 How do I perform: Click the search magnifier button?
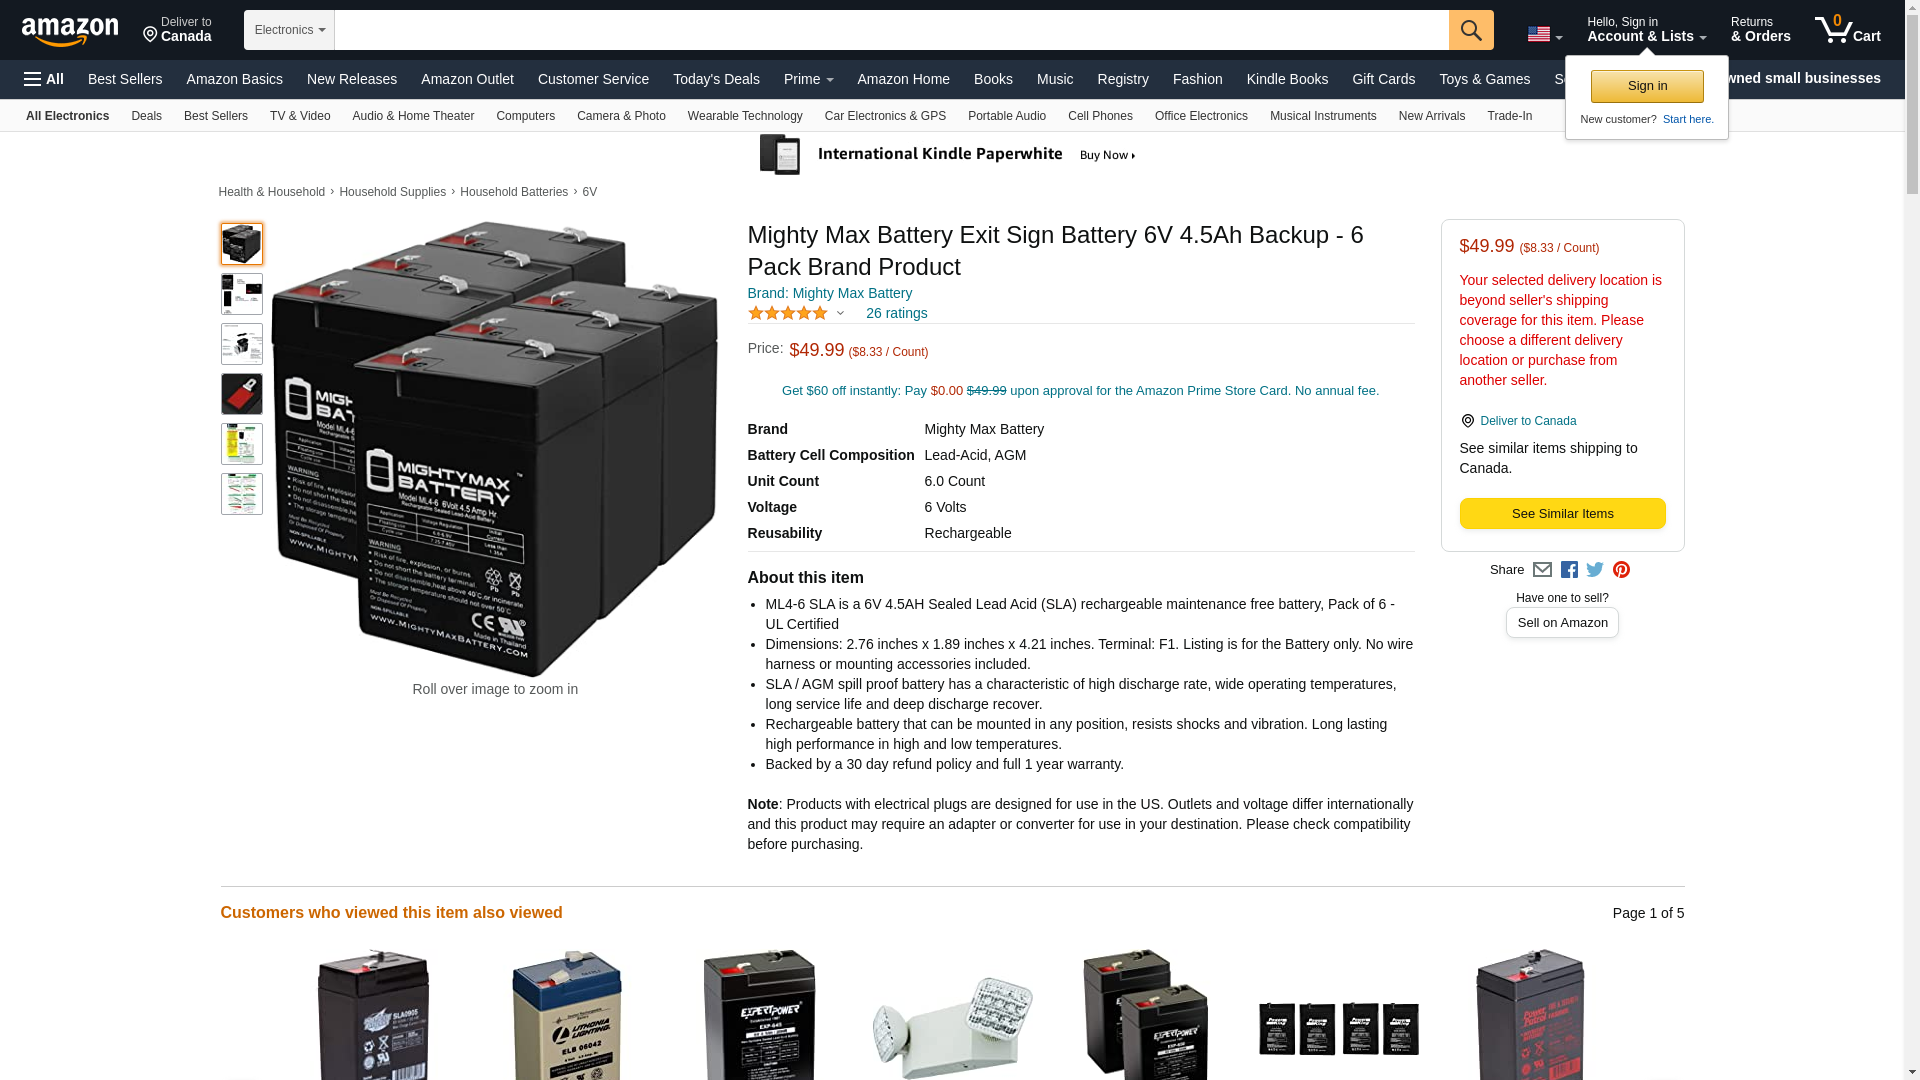click(1471, 30)
